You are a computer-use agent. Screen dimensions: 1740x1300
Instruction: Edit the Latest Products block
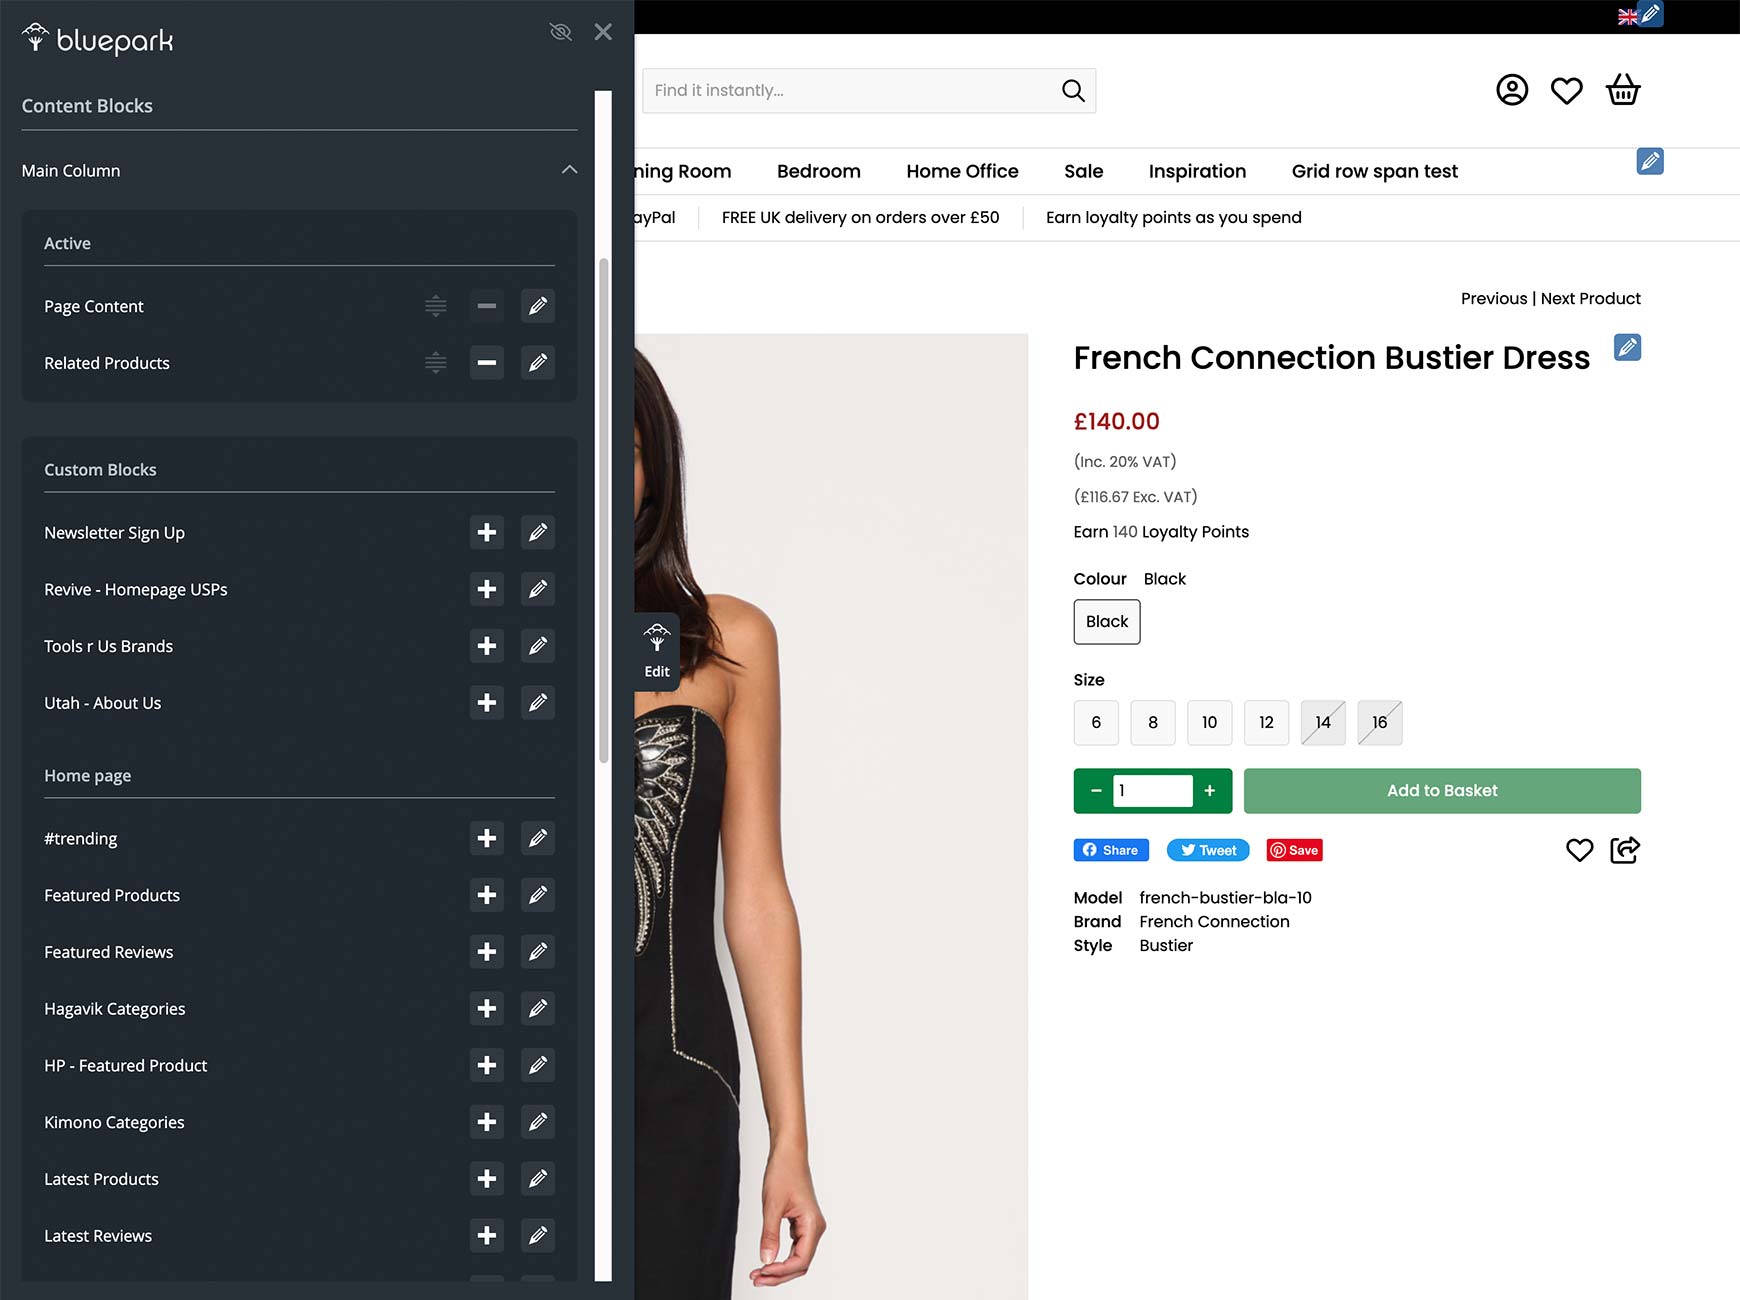tap(538, 1179)
